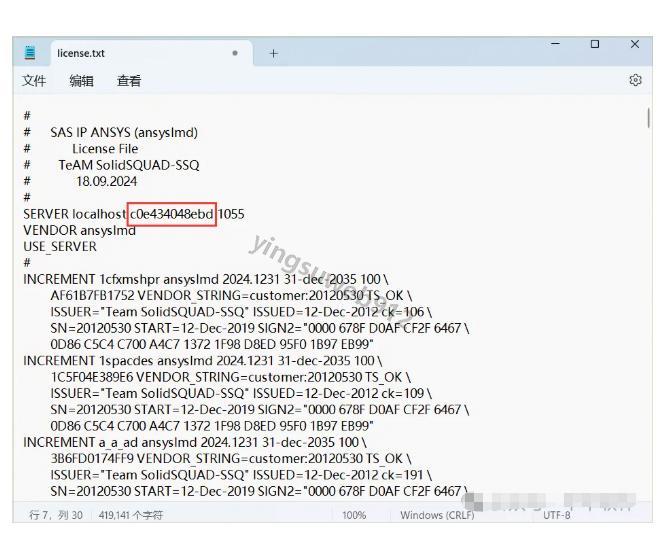
Task: Click the 419,141 个字符 character count
Action: point(131,515)
